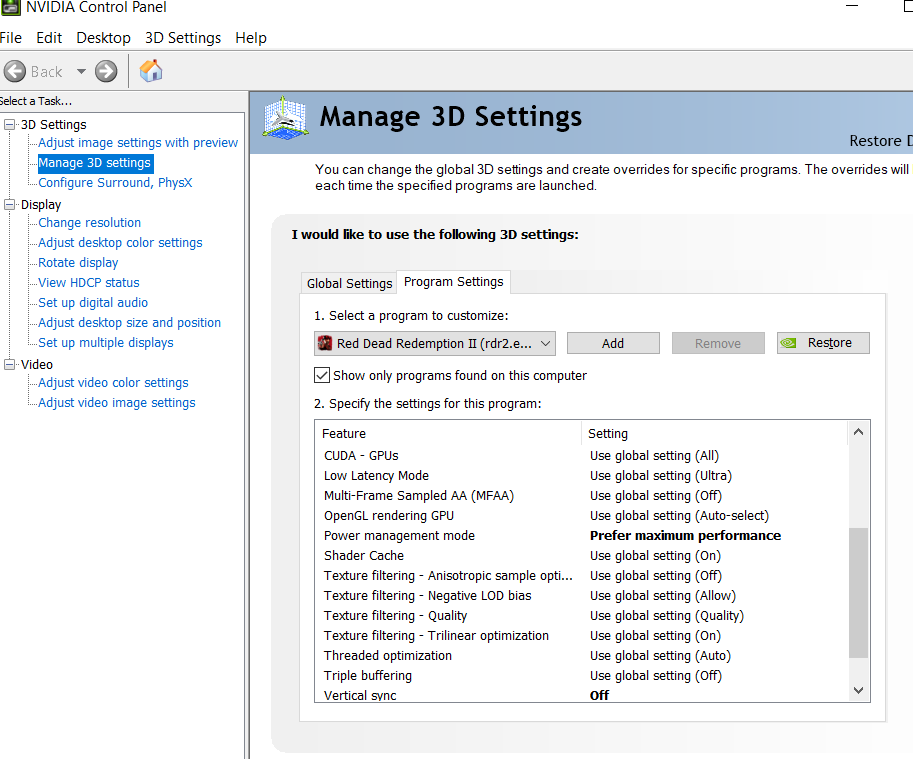Open the Edit menu
Screen dimensions: 913x759
(x=49, y=38)
